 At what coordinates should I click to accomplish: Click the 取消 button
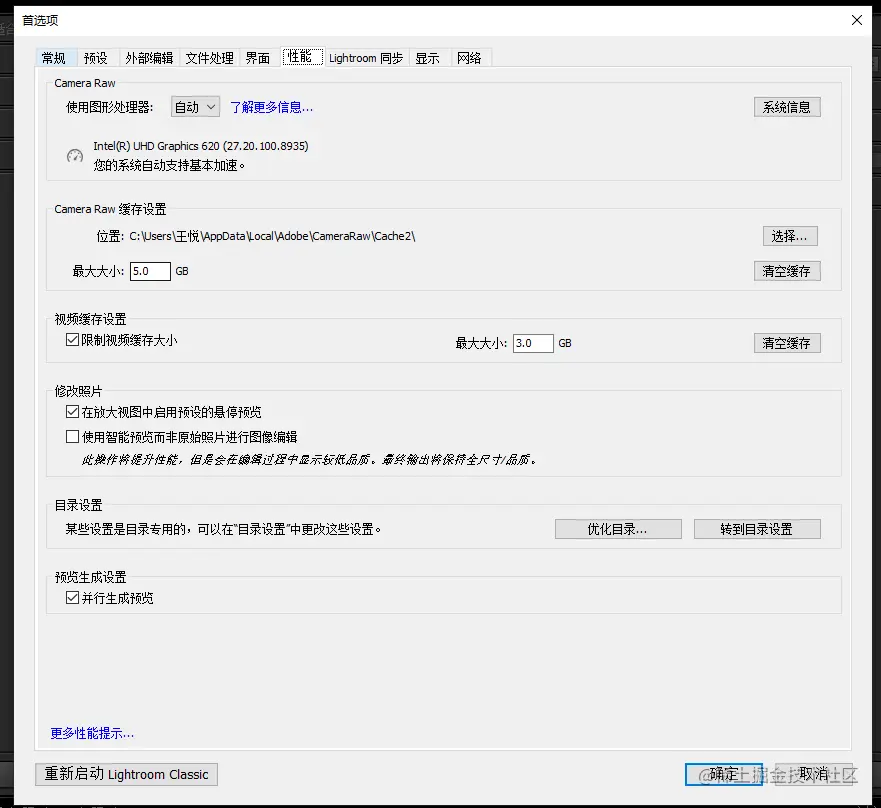pyautogui.click(x=814, y=774)
